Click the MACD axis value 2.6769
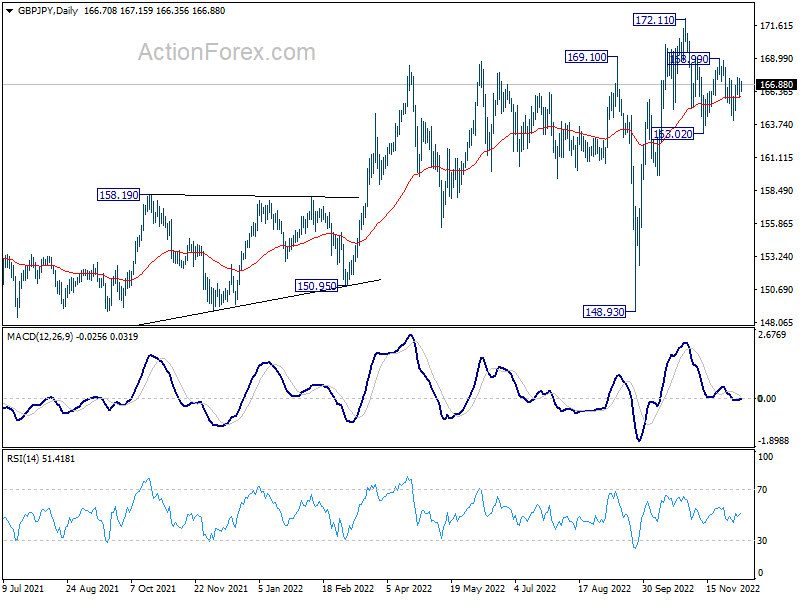 click(772, 335)
